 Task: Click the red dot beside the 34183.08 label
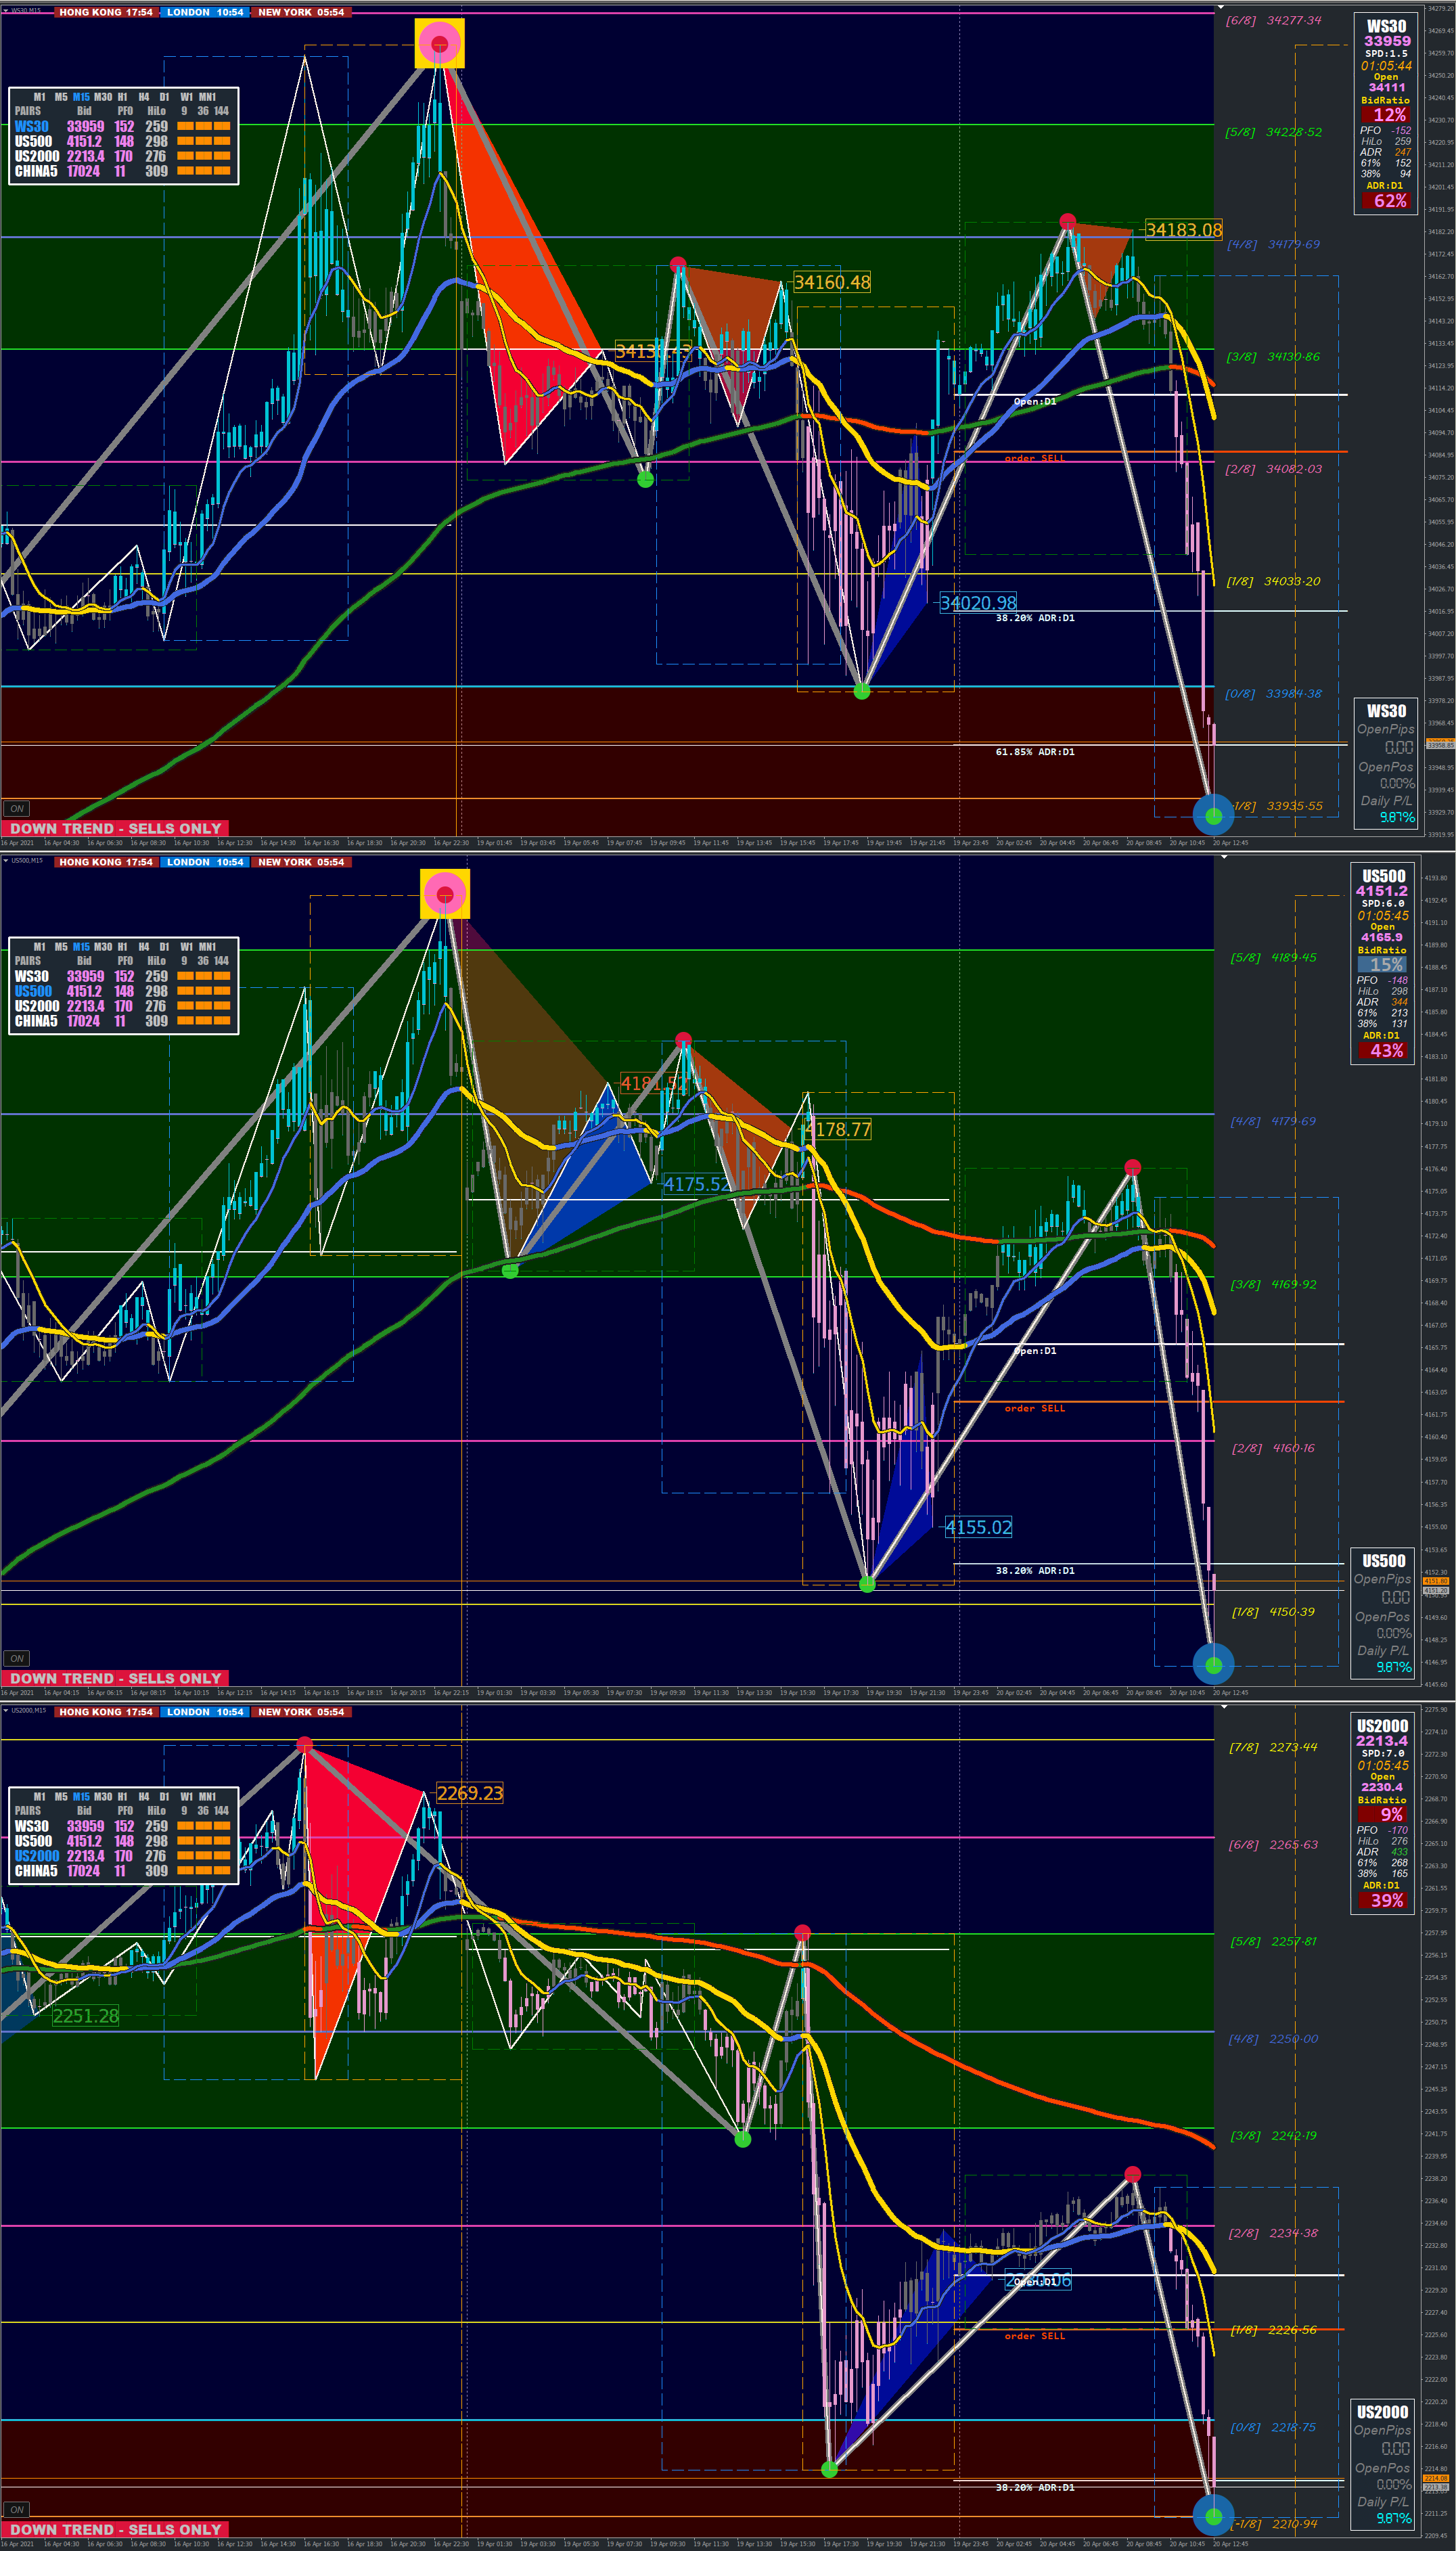[x=1067, y=221]
